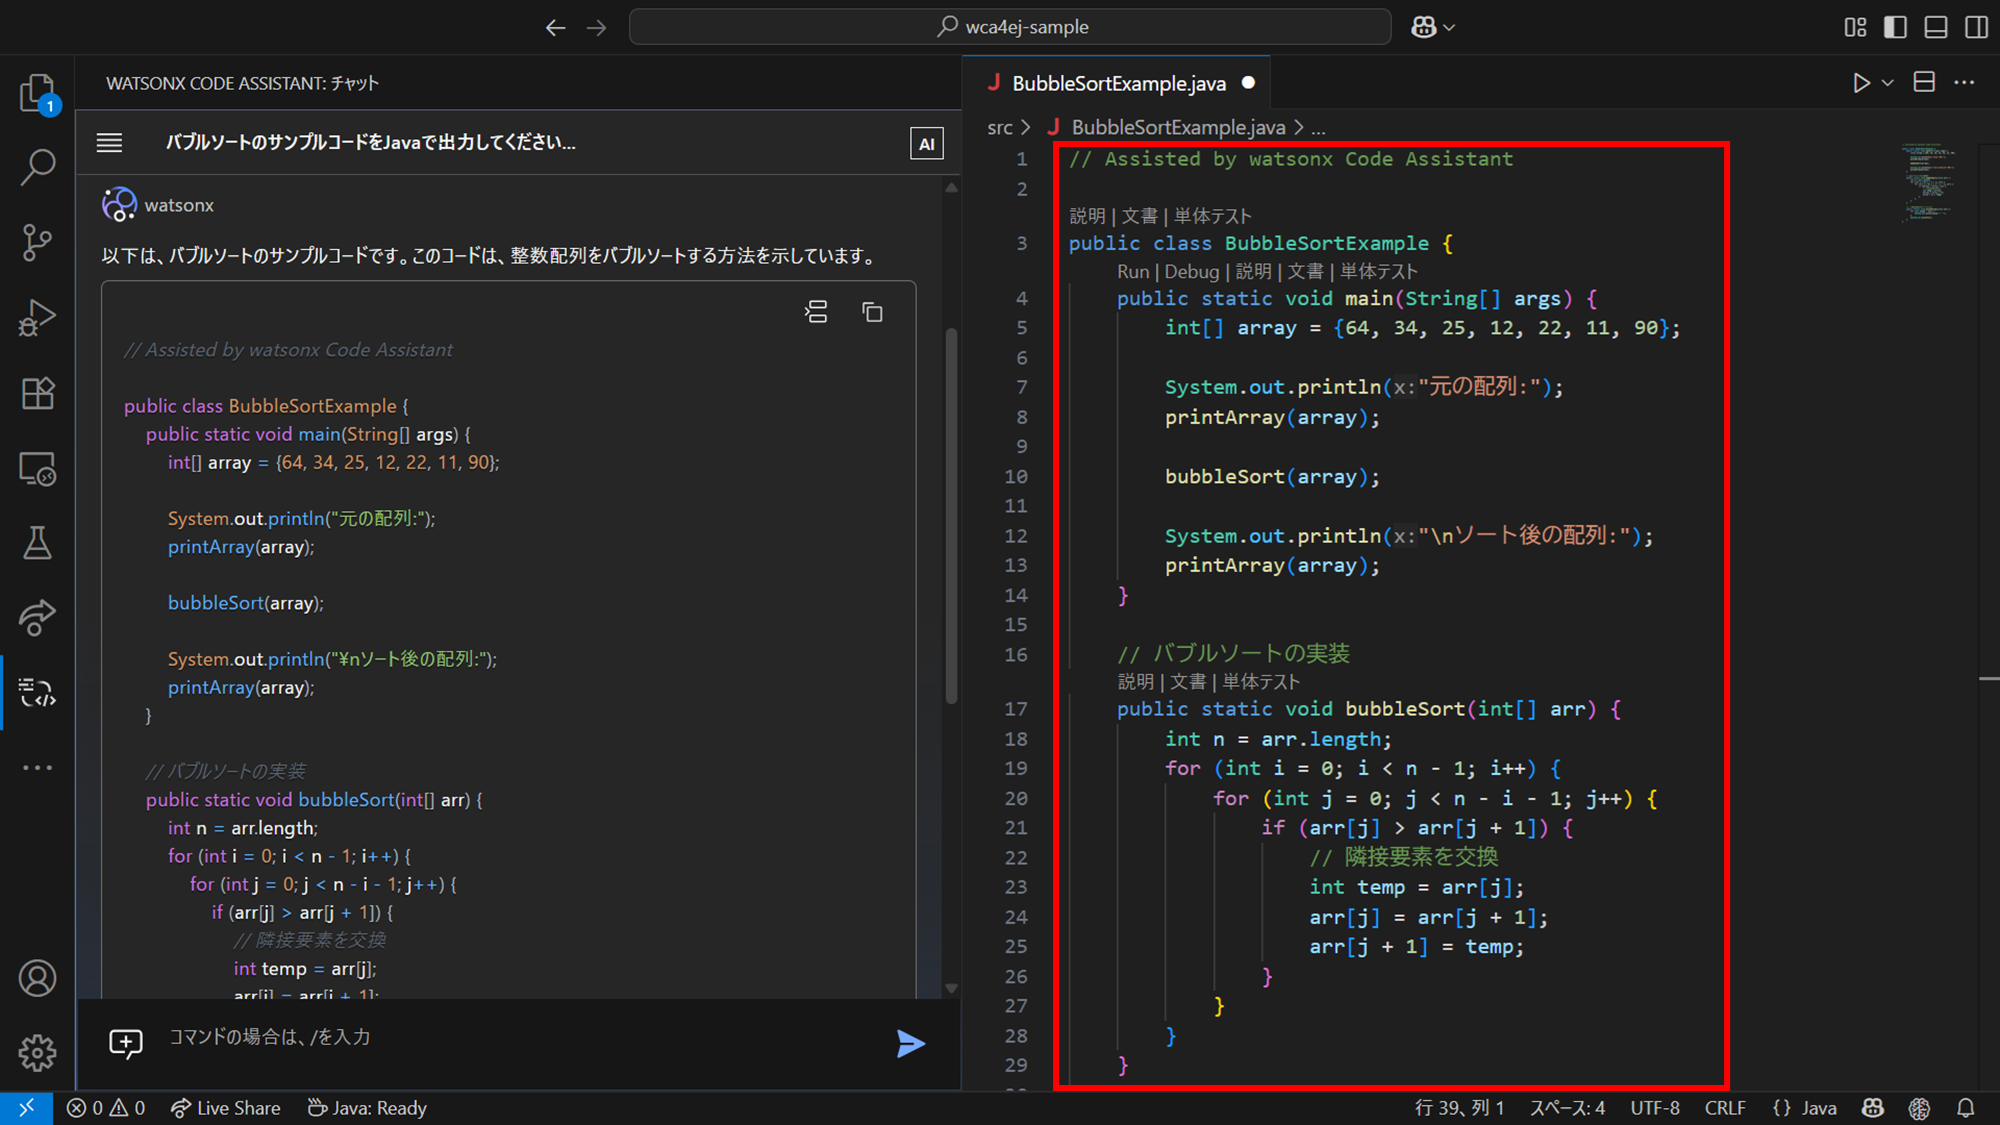Toggle the primary side bar layout
This screenshot has height=1125, width=2000.
click(x=1895, y=27)
